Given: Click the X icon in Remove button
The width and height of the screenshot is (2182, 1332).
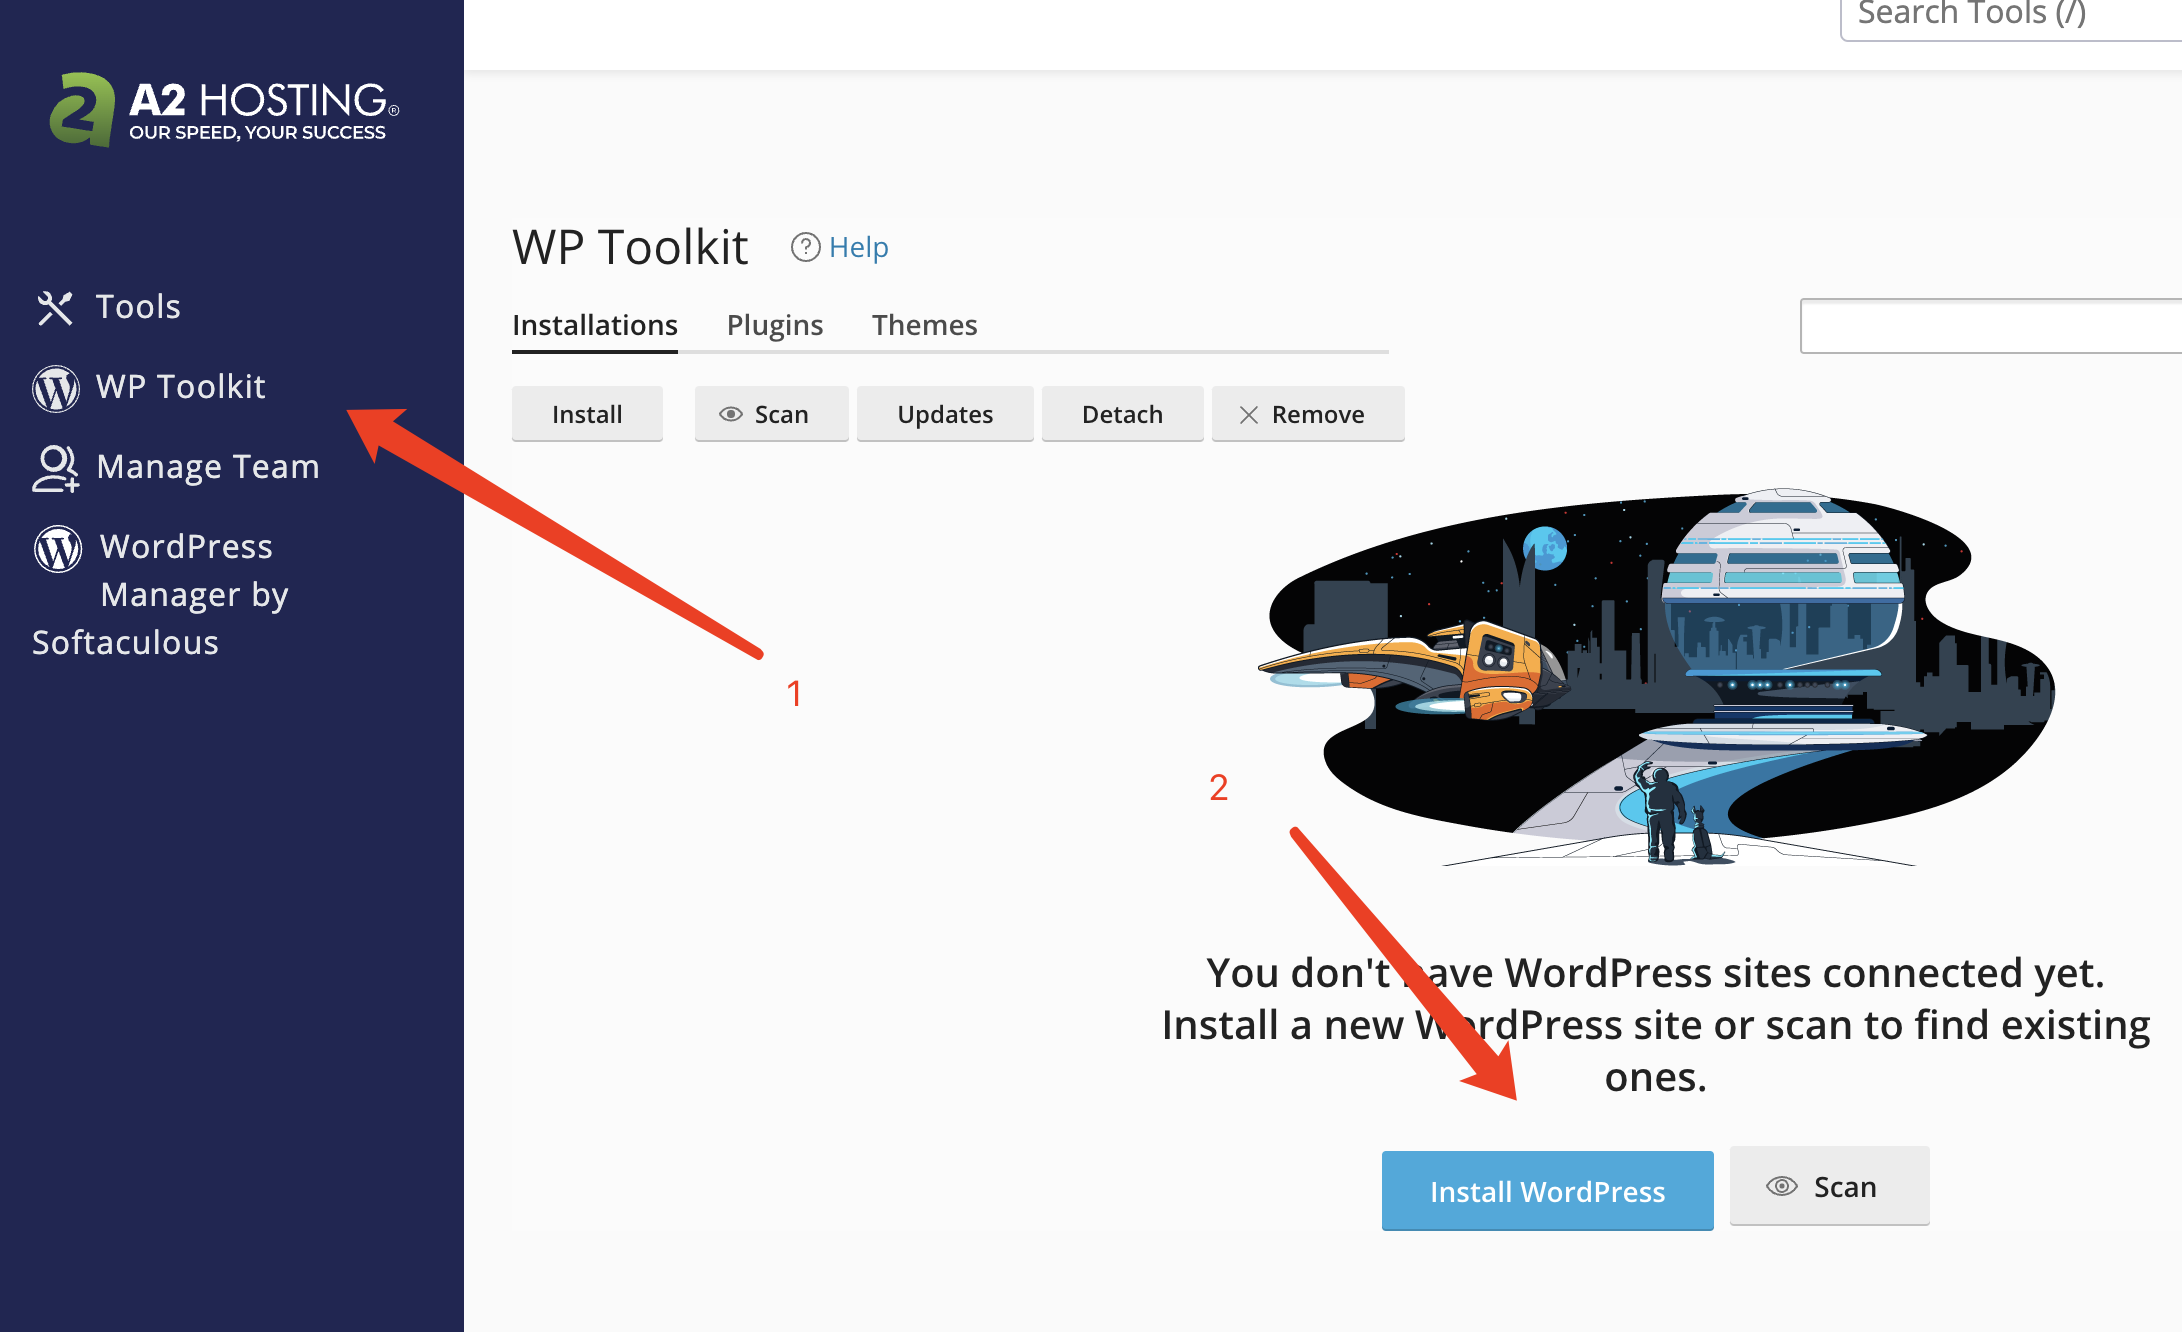Looking at the screenshot, I should tap(1249, 415).
